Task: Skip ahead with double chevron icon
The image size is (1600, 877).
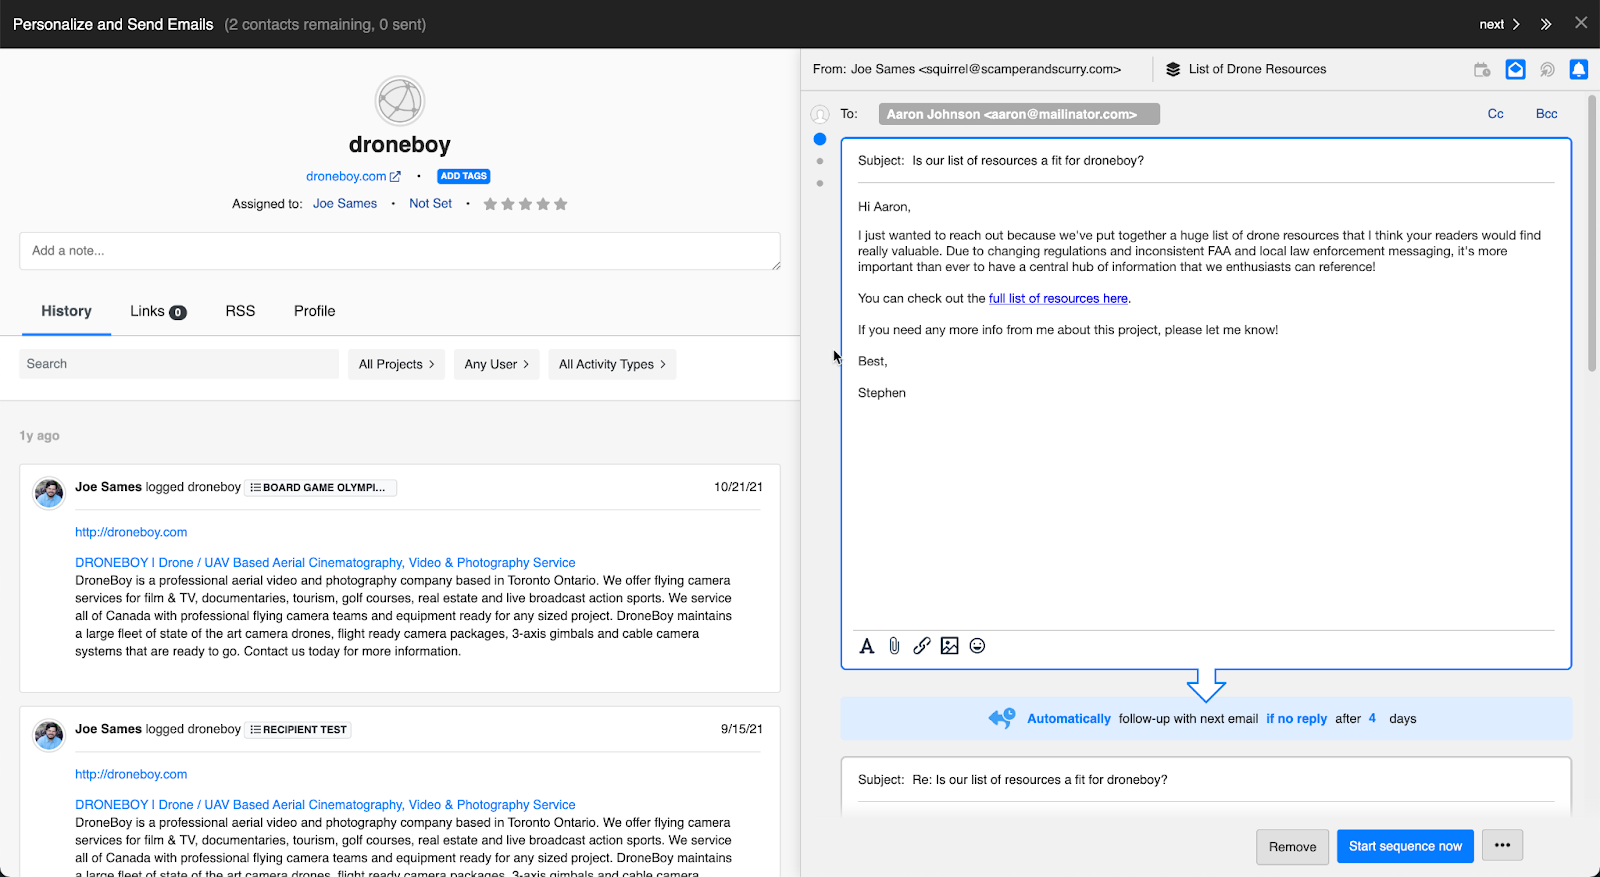Action: [x=1546, y=24]
